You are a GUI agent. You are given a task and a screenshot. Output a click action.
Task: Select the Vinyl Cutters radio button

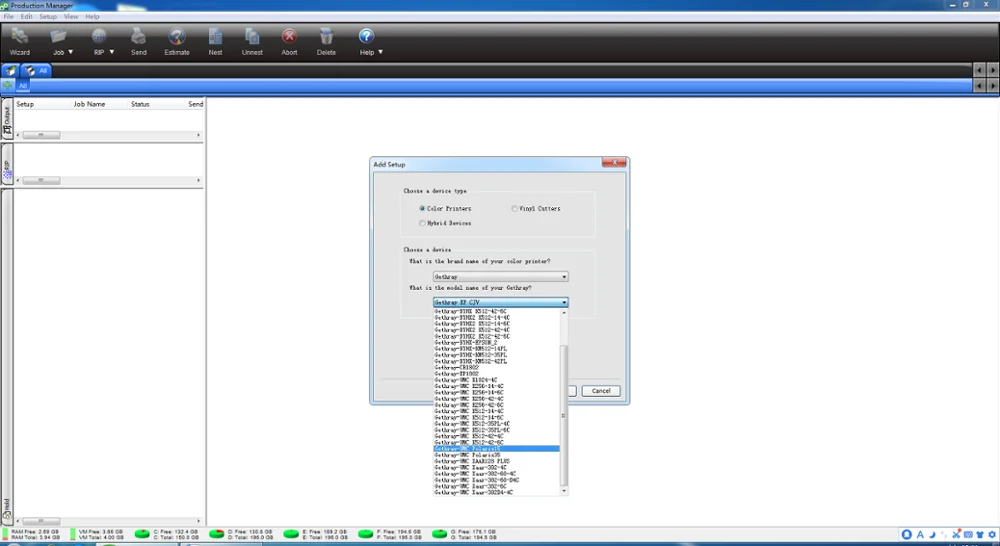[514, 209]
